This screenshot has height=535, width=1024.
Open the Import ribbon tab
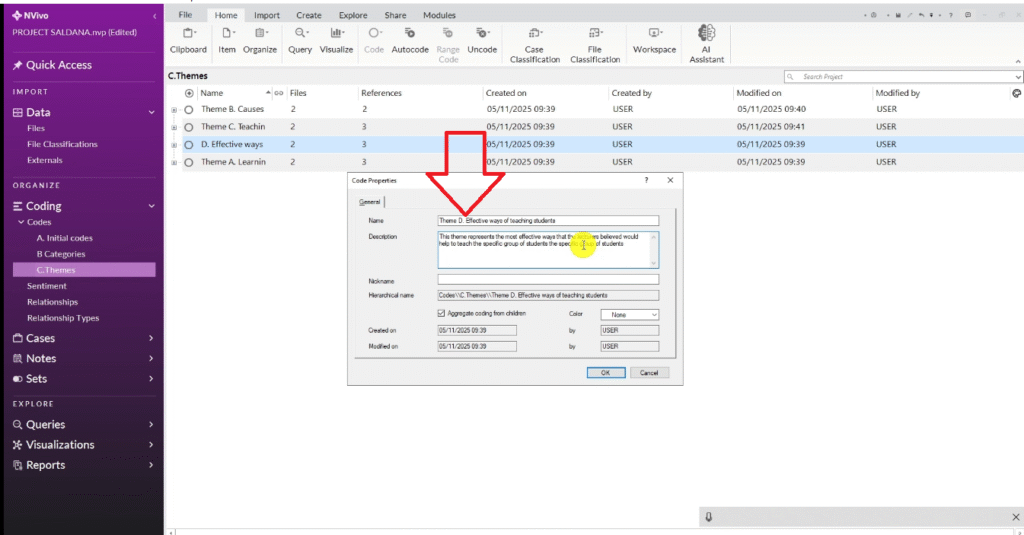[x=267, y=15]
